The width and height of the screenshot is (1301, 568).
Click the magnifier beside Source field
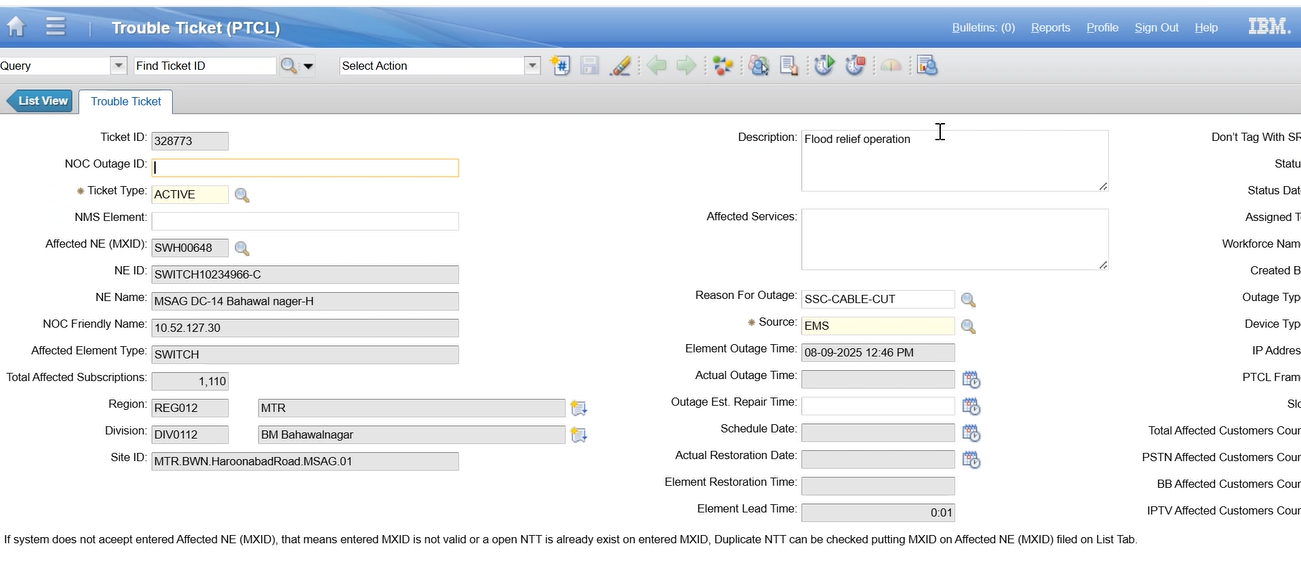click(x=968, y=326)
